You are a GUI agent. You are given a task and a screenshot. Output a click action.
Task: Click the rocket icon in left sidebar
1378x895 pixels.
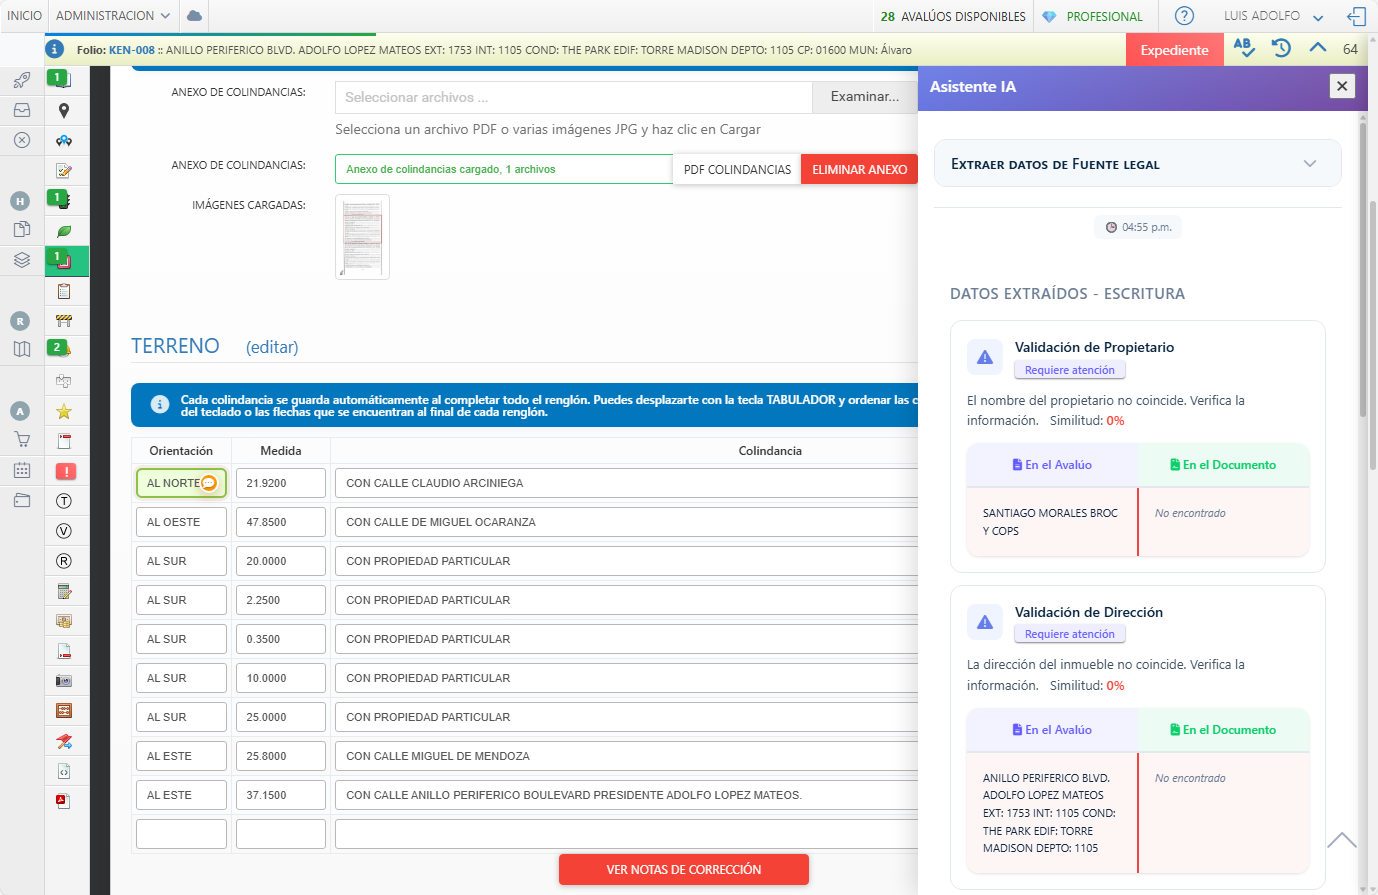click(x=22, y=80)
